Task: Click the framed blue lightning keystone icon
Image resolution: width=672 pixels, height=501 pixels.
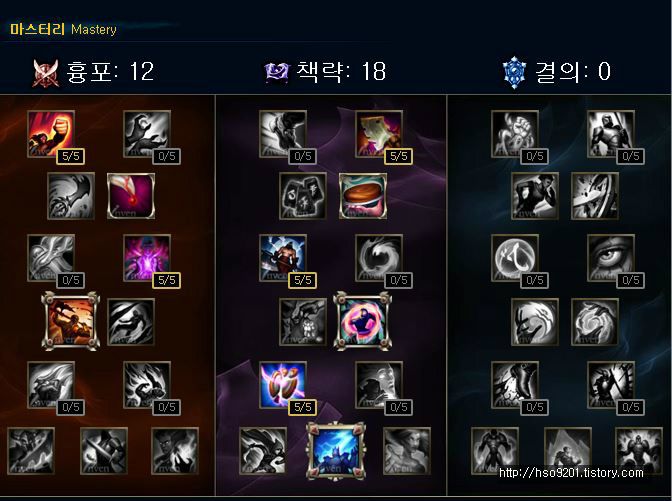Action: 336,450
